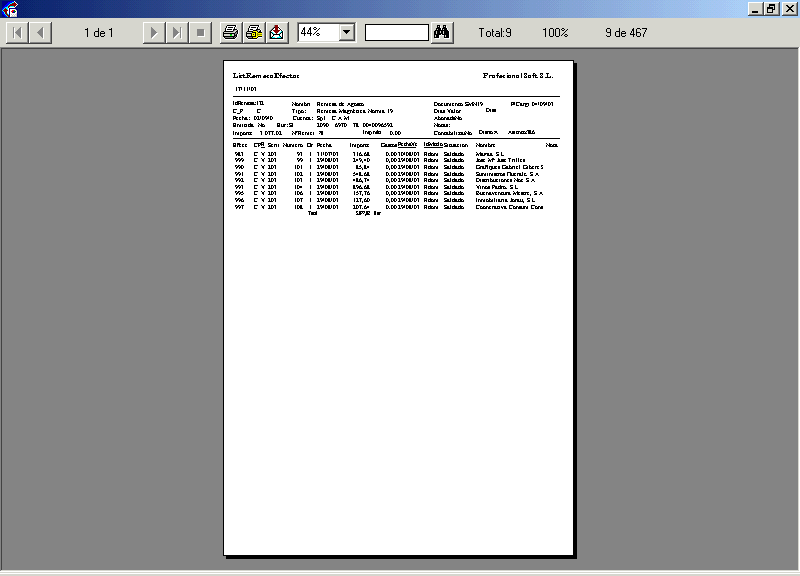Export the report using the export icon

coord(276,33)
